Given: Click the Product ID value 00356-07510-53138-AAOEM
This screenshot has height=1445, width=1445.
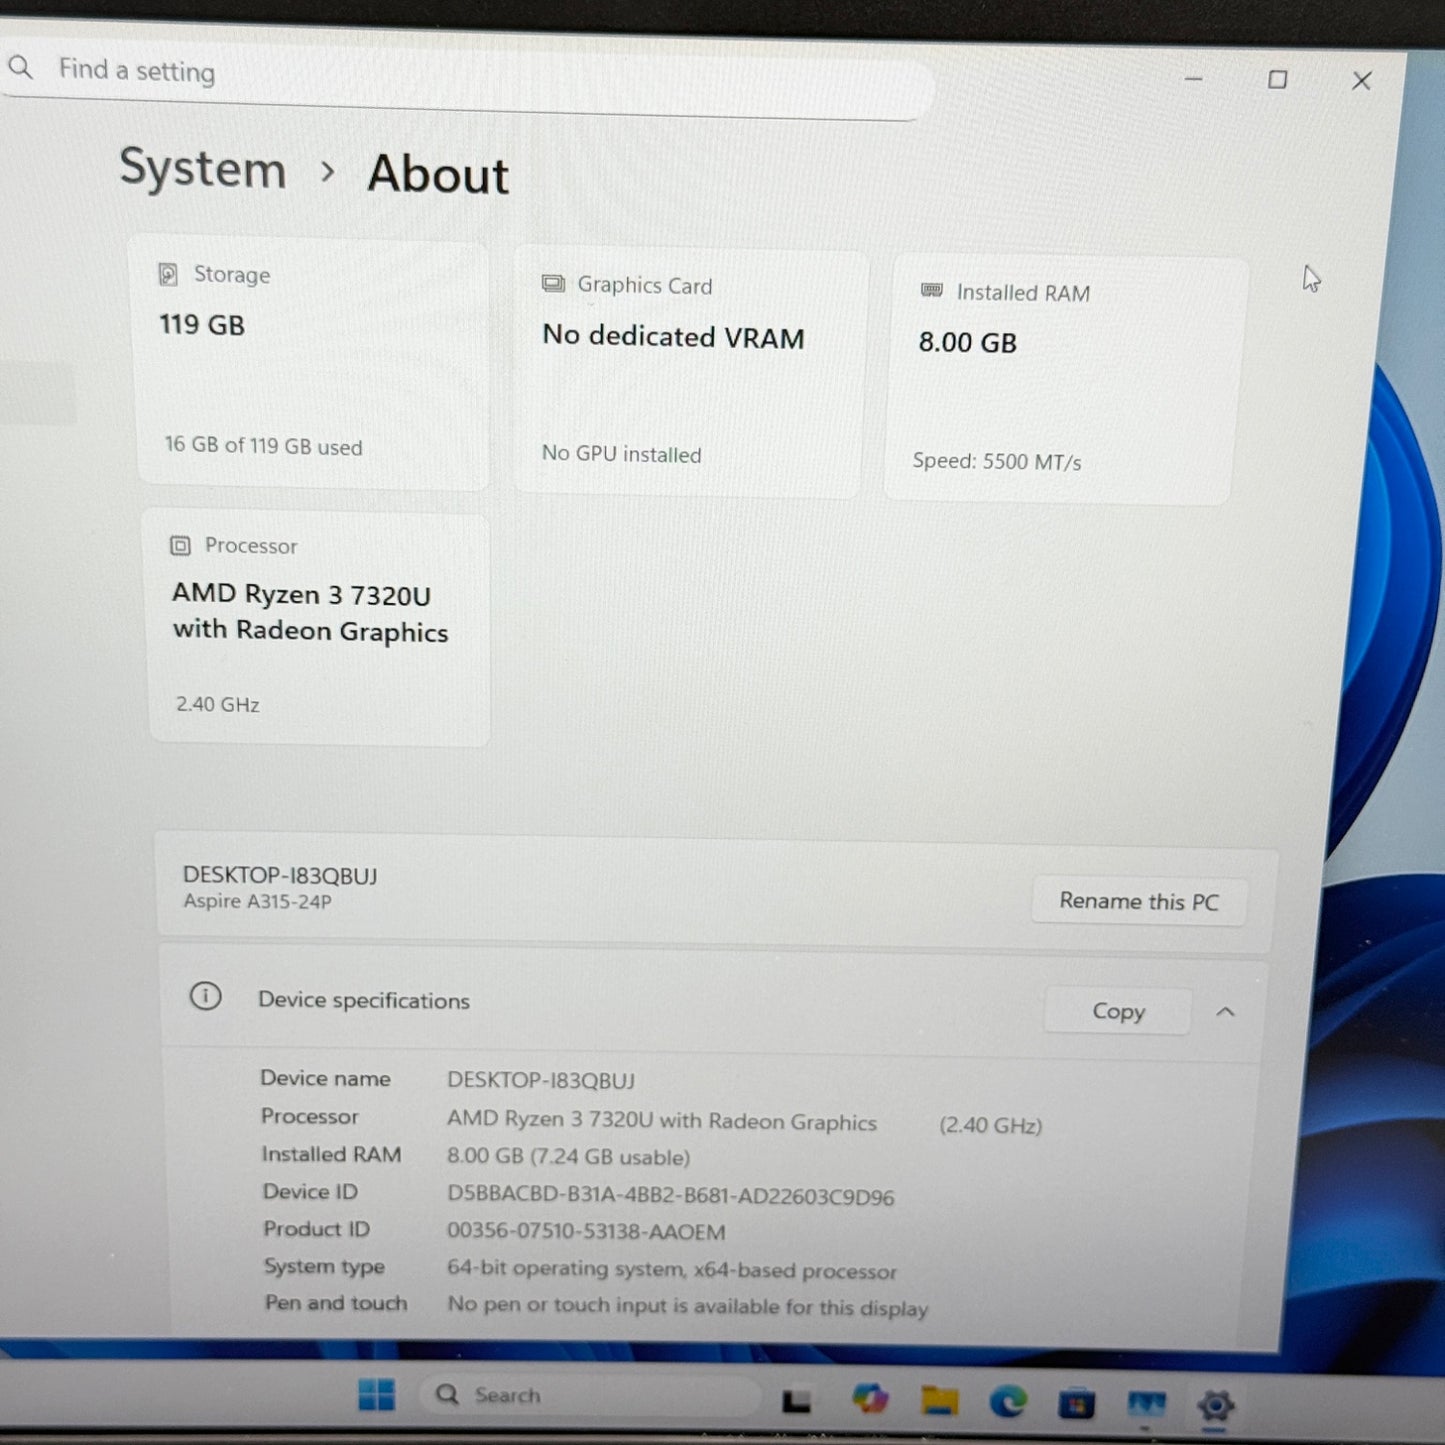Looking at the screenshot, I should pos(587,1232).
